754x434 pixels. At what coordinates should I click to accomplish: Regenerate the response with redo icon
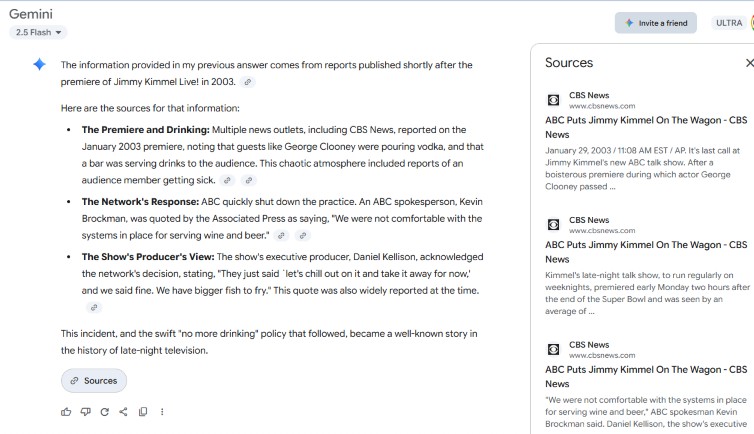pyautogui.click(x=104, y=411)
